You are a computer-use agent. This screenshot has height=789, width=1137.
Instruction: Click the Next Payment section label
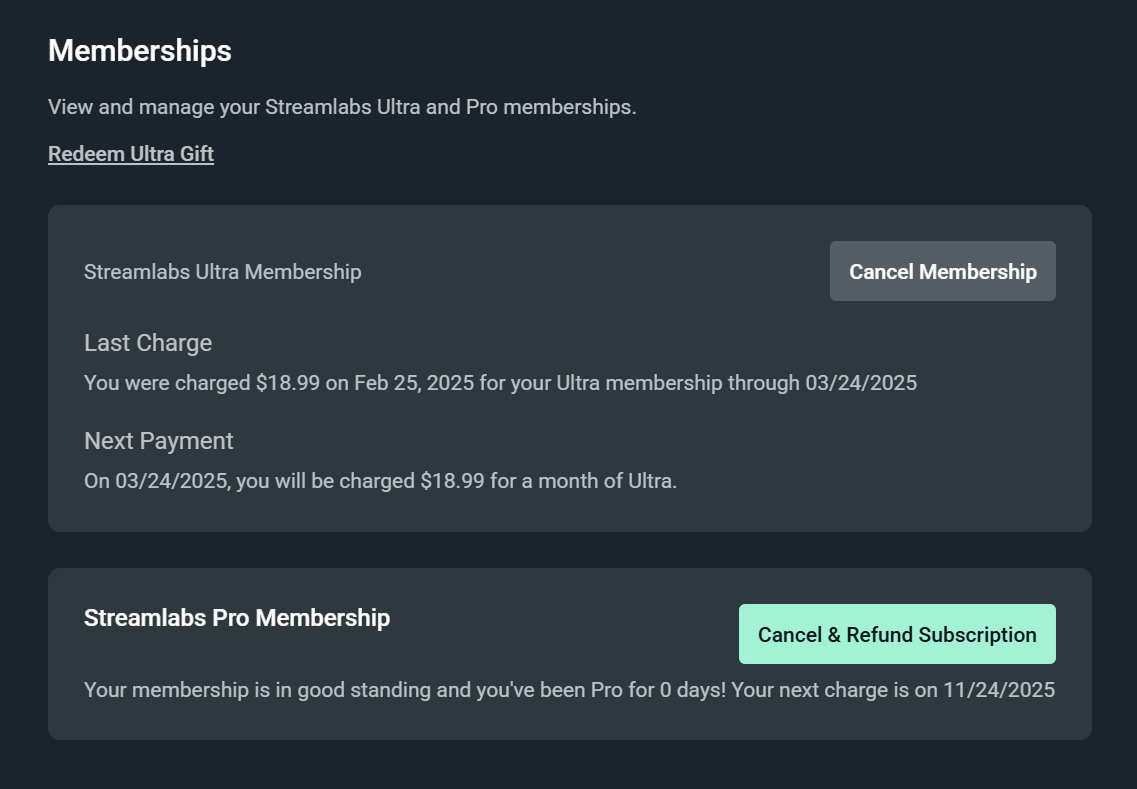click(158, 440)
